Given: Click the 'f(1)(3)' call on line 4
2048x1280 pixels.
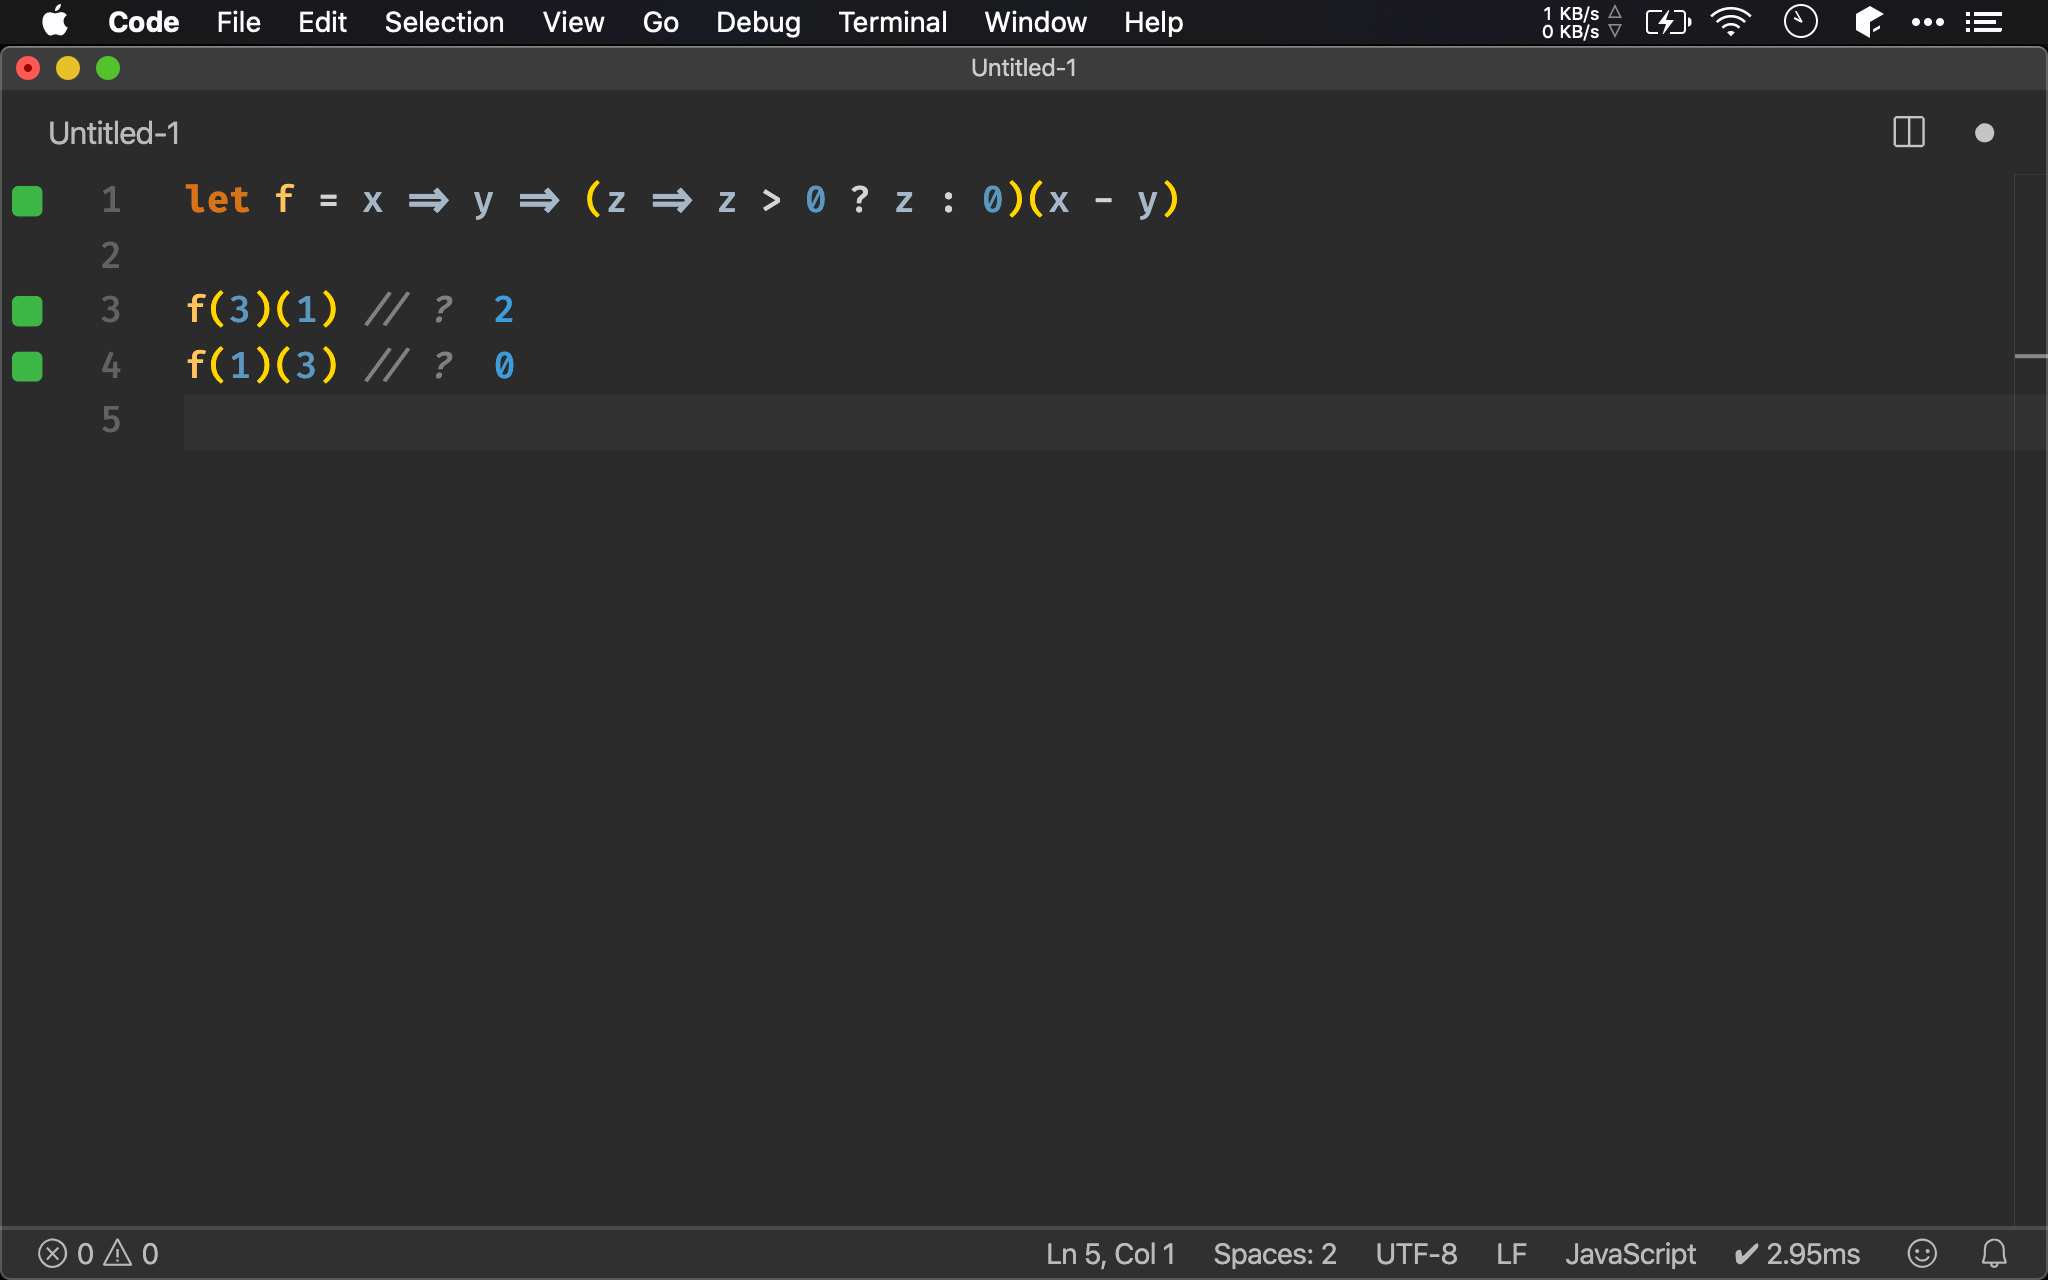Looking at the screenshot, I should (262, 365).
